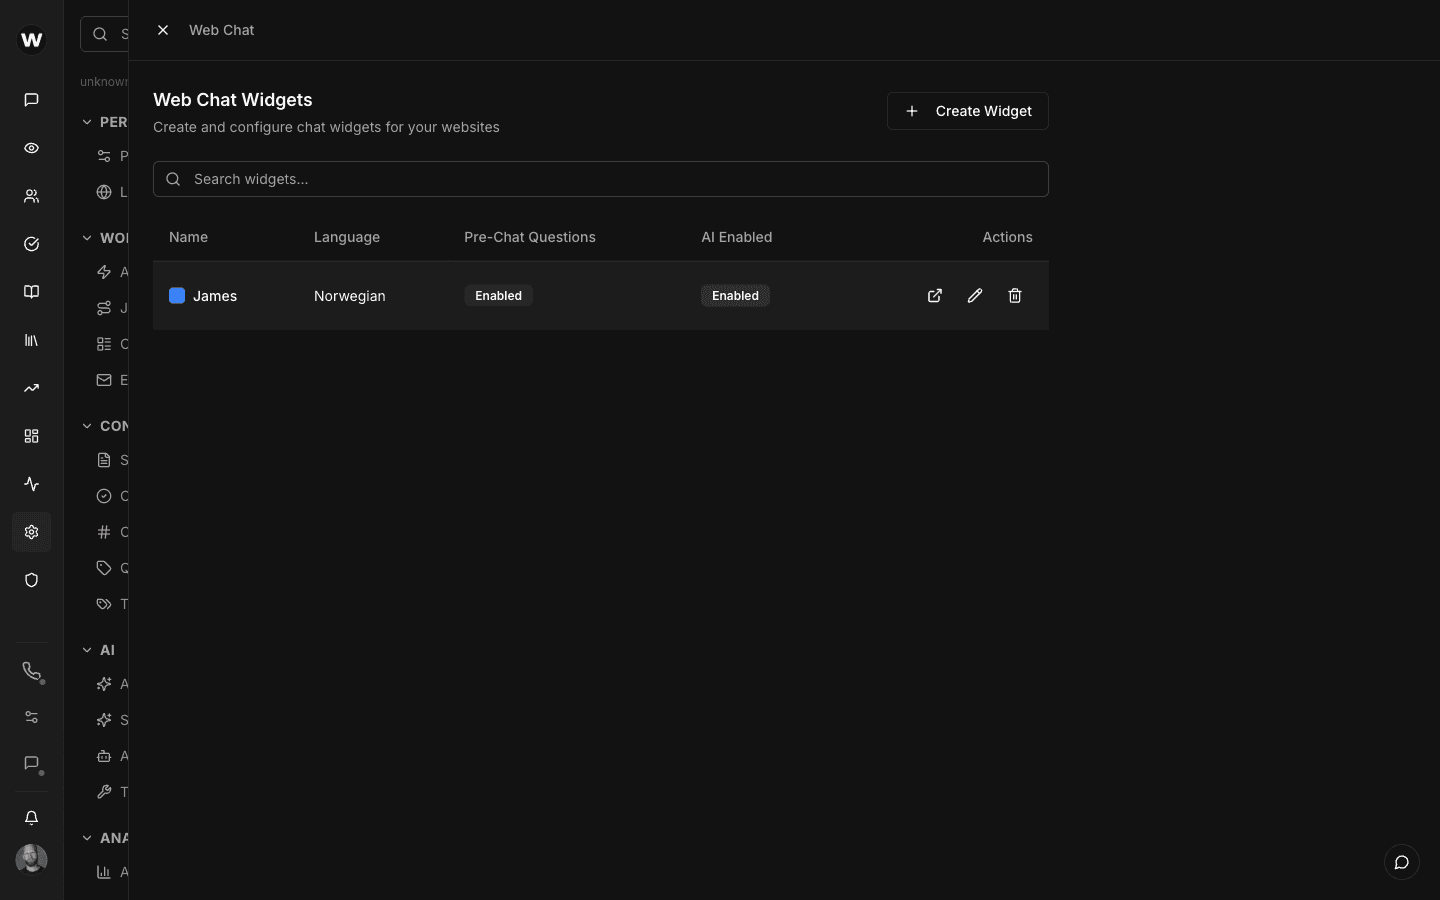Viewport: 1440px width, 900px height.
Task: Click the edit pencil icon for the James widget
Action: pos(974,296)
